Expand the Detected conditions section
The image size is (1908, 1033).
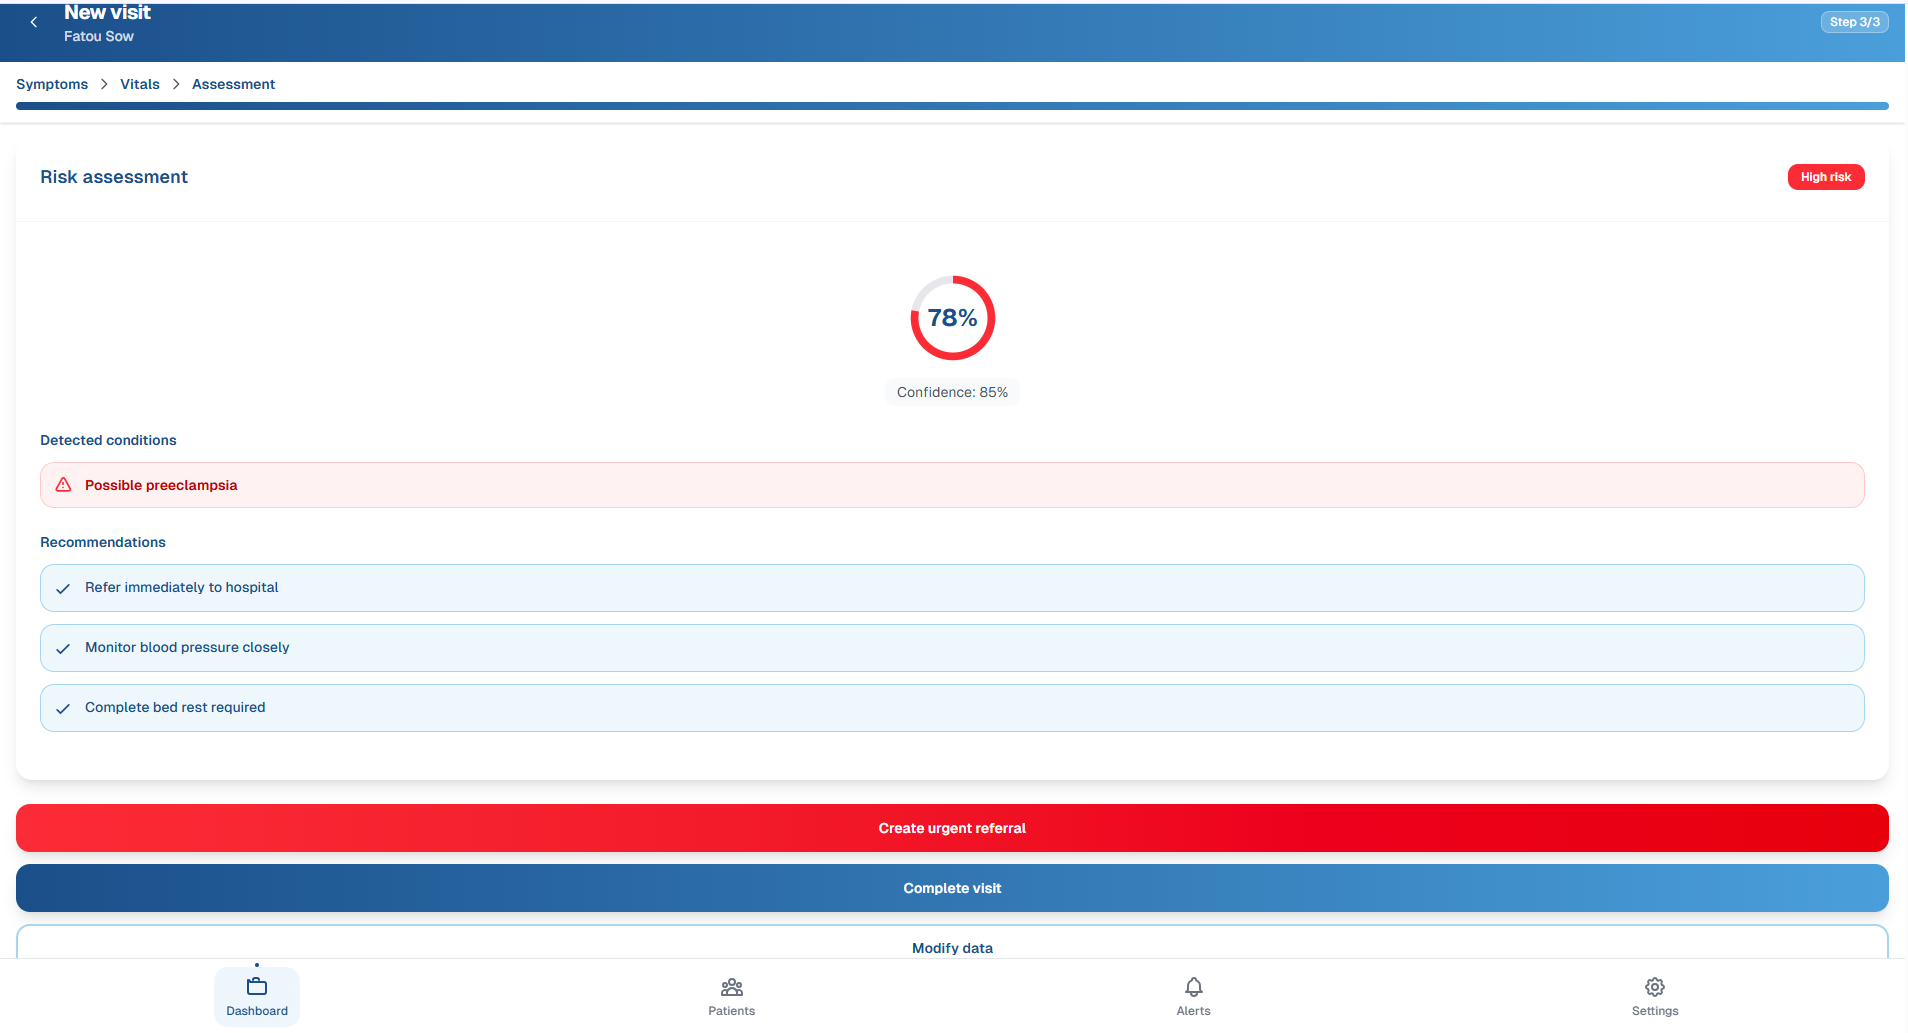(108, 440)
